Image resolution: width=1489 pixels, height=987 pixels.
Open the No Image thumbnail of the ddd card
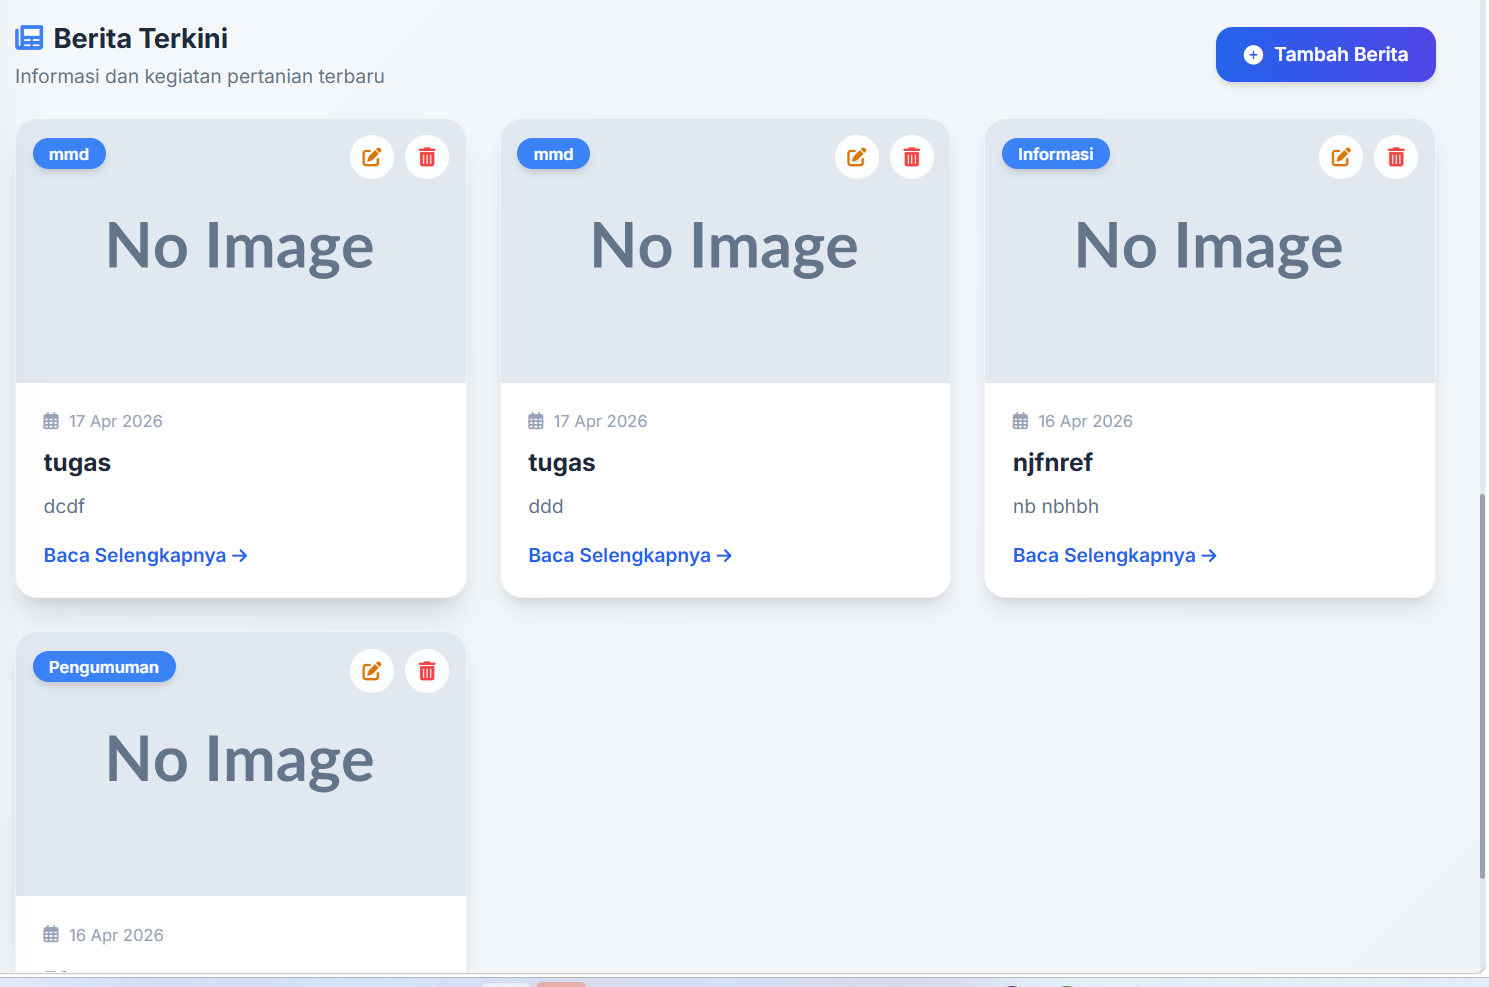[725, 251]
